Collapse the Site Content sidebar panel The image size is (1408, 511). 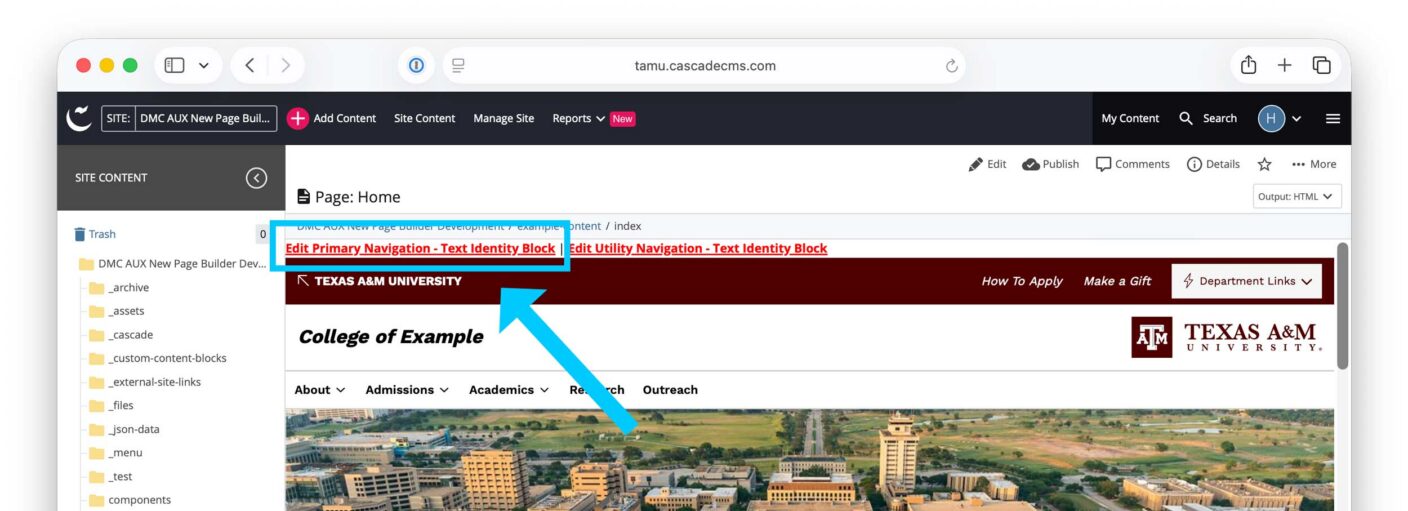[x=257, y=178]
